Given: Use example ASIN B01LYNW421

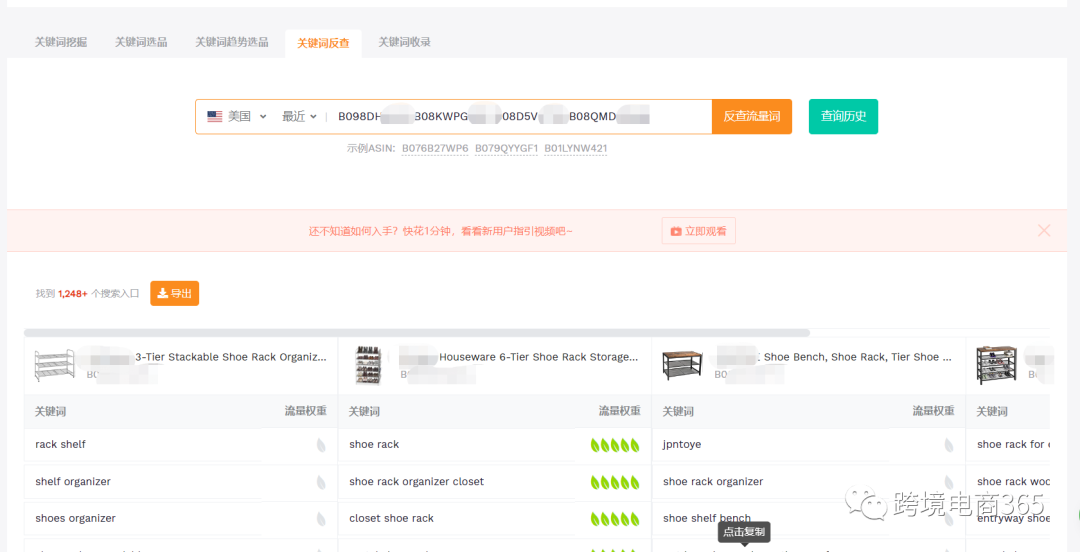Looking at the screenshot, I should tap(575, 148).
